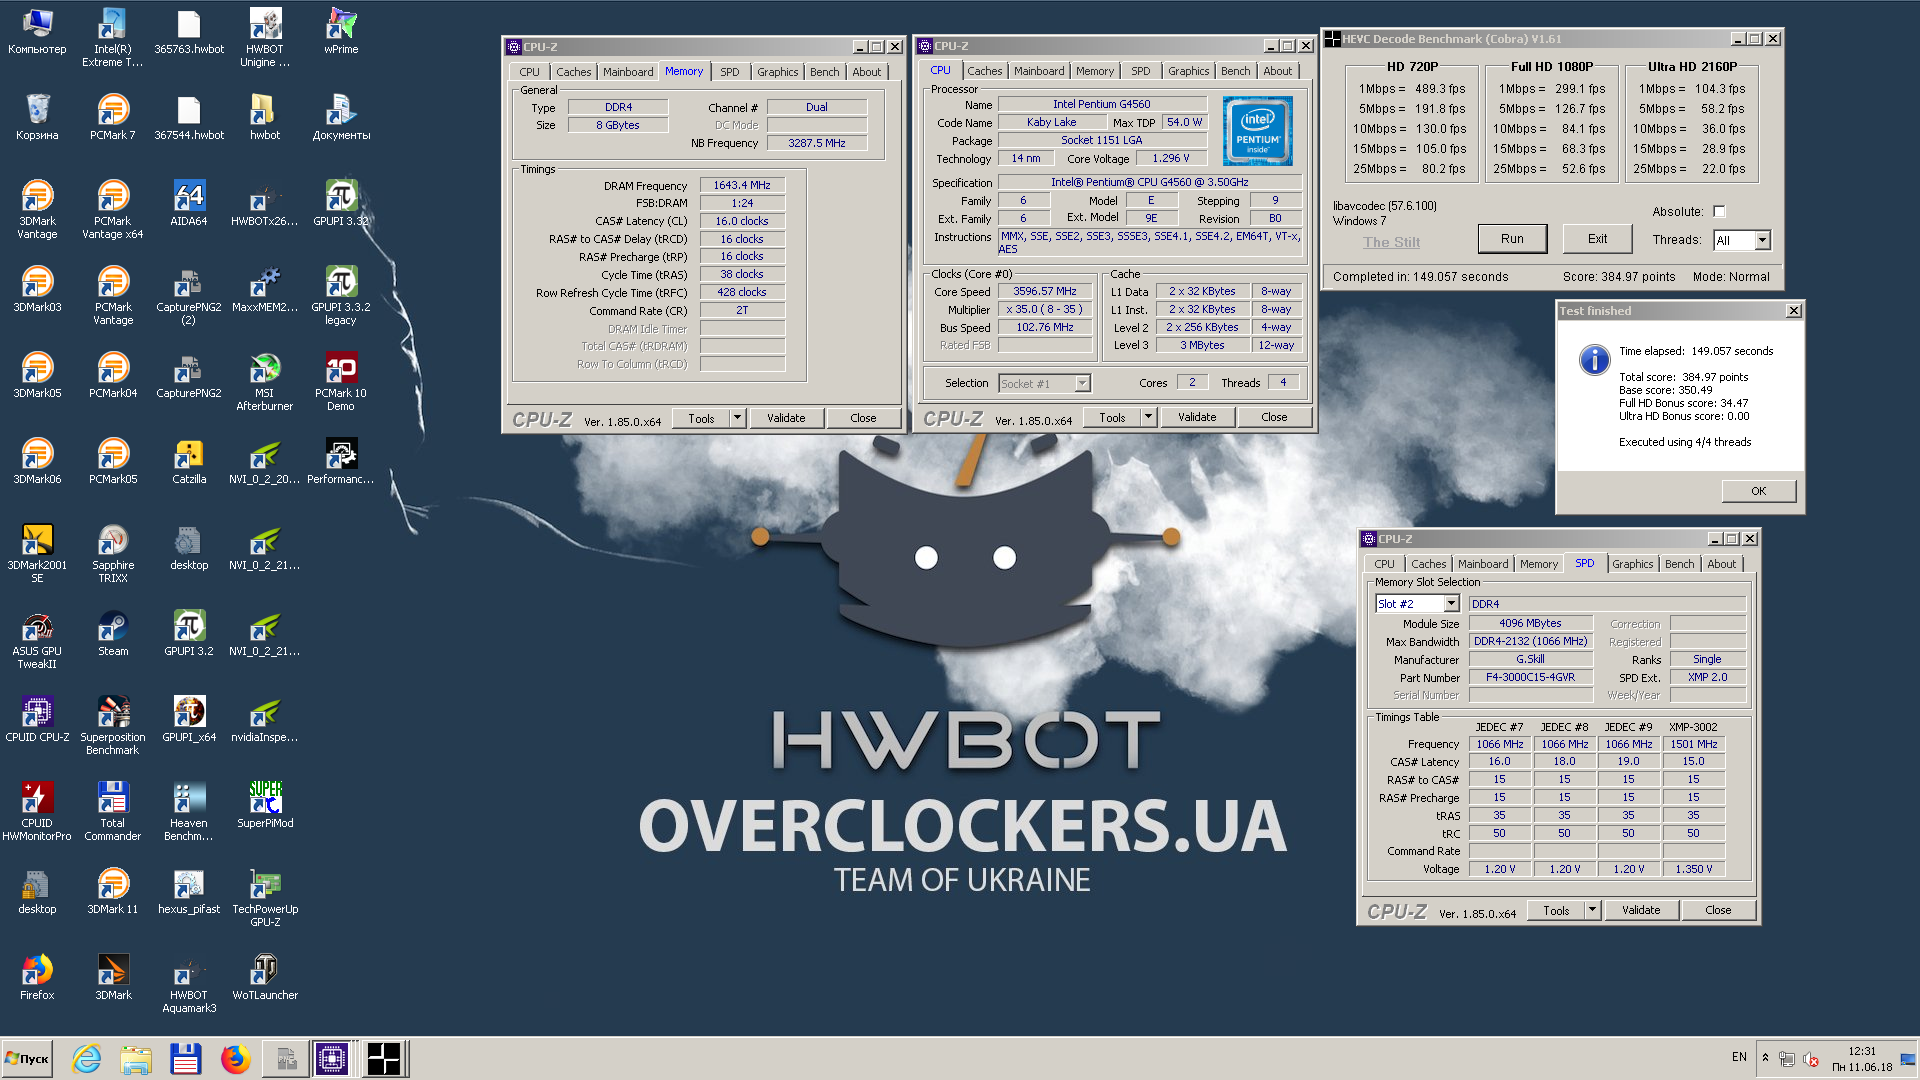Open the Socket #1 selection dropdown
The width and height of the screenshot is (1920, 1080).
(1082, 384)
